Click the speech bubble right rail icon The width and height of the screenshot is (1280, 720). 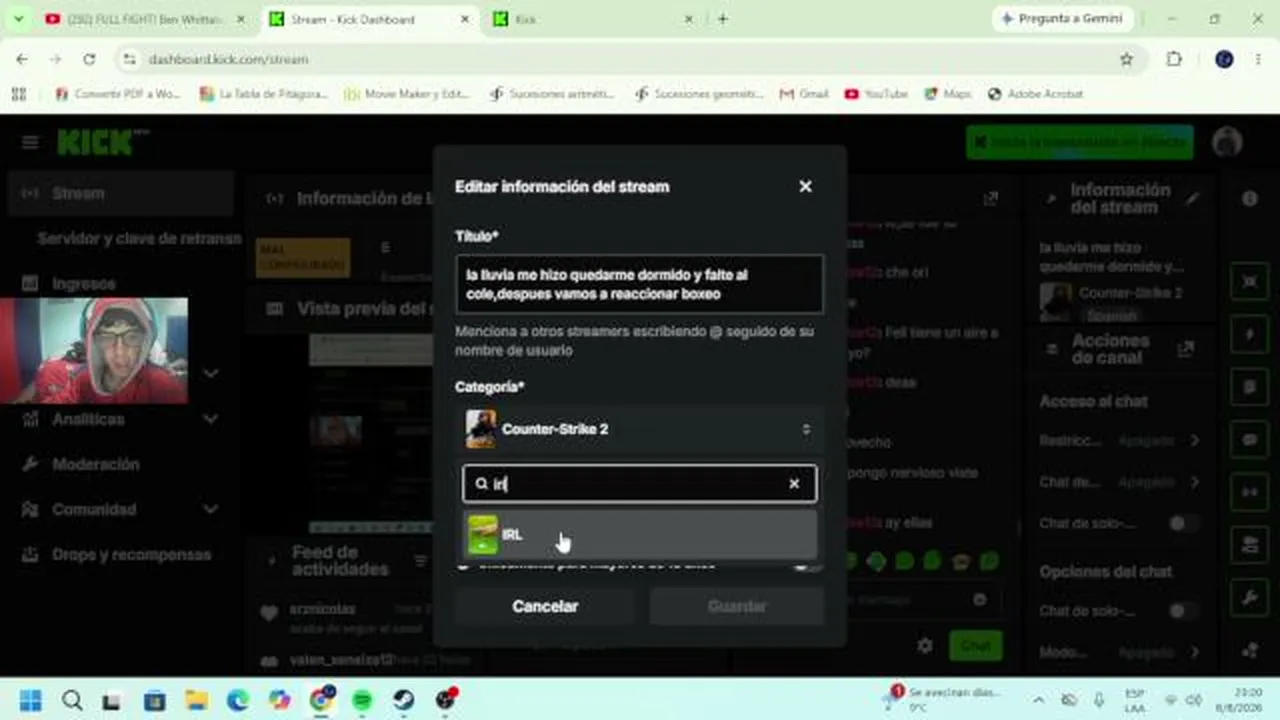tap(1250, 439)
